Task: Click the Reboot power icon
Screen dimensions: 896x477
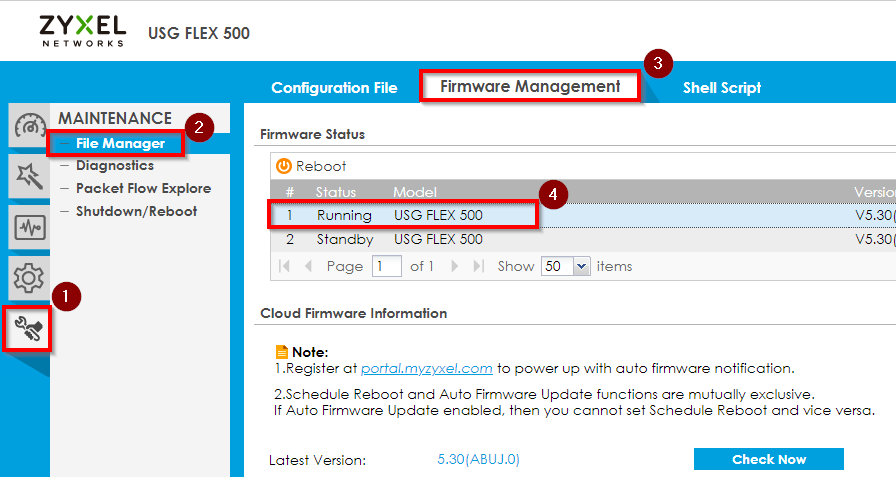Action: (283, 166)
